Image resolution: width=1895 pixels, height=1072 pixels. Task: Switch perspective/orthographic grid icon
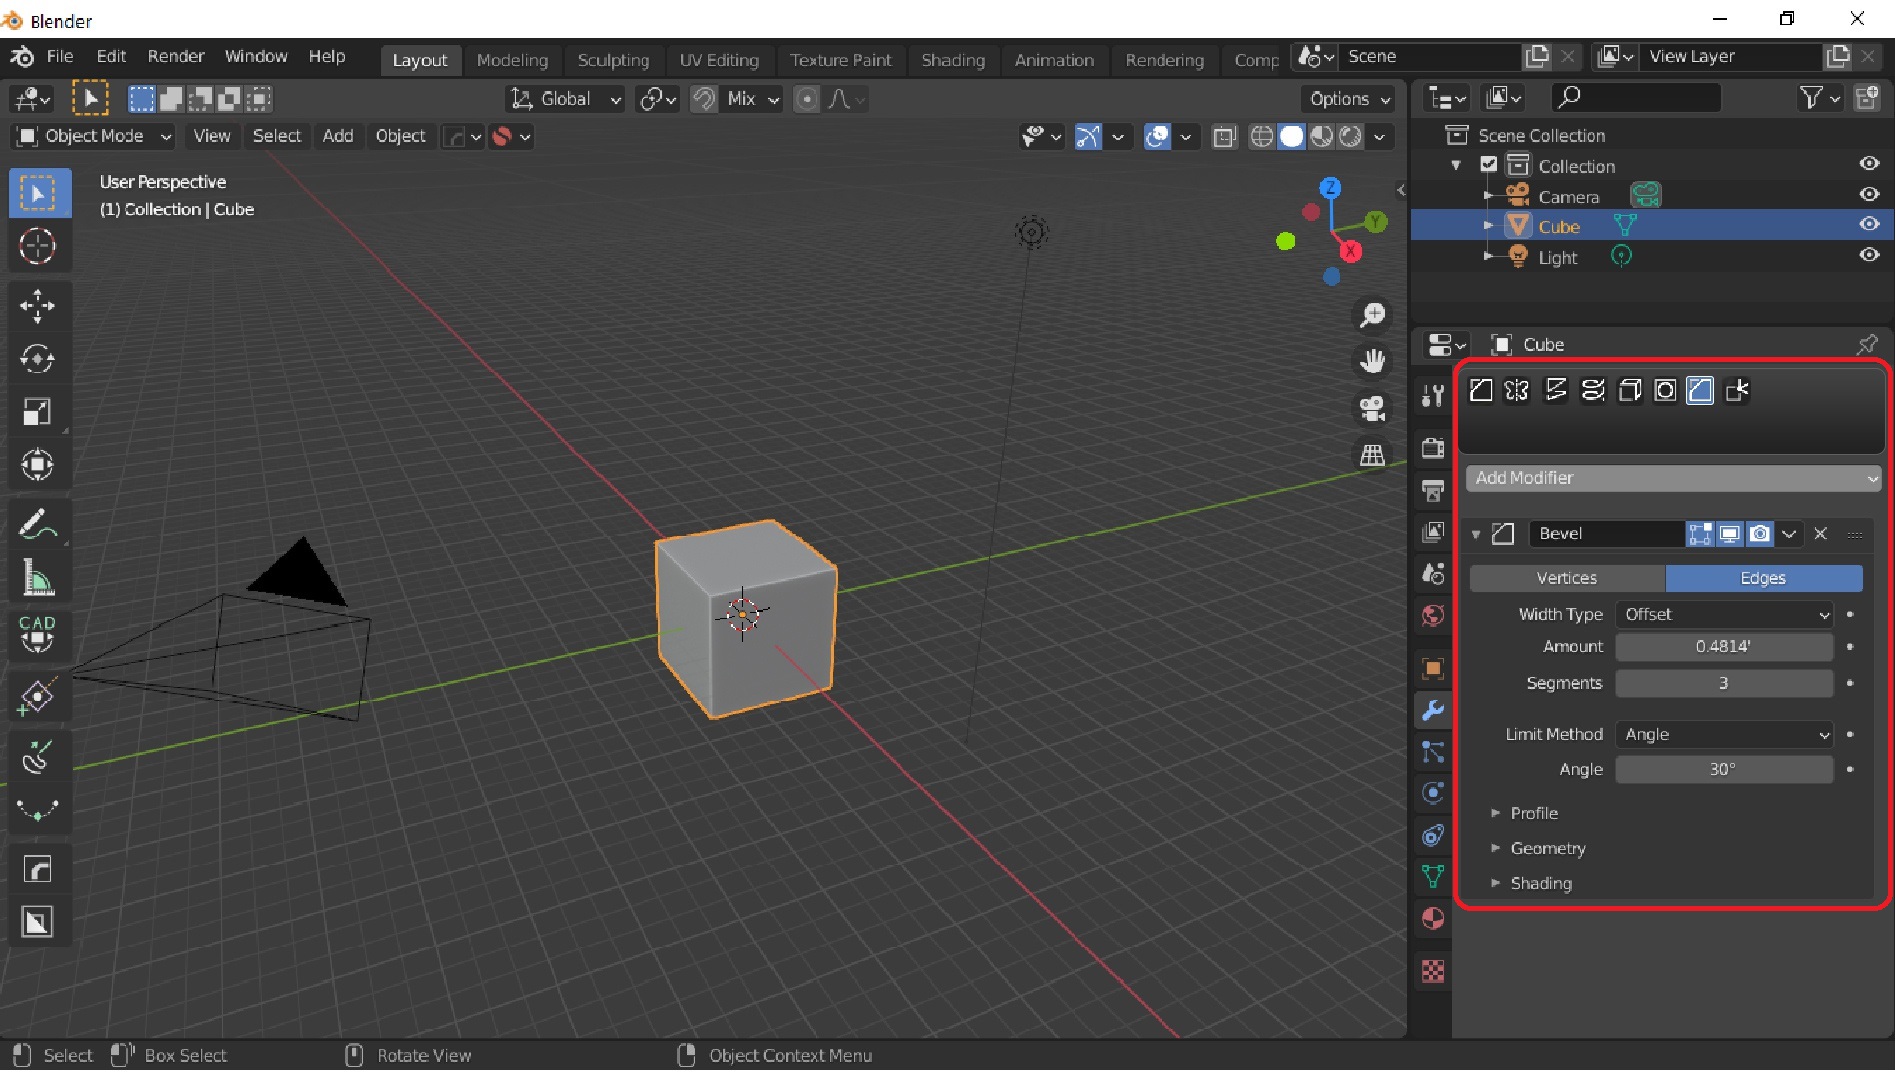point(1372,455)
